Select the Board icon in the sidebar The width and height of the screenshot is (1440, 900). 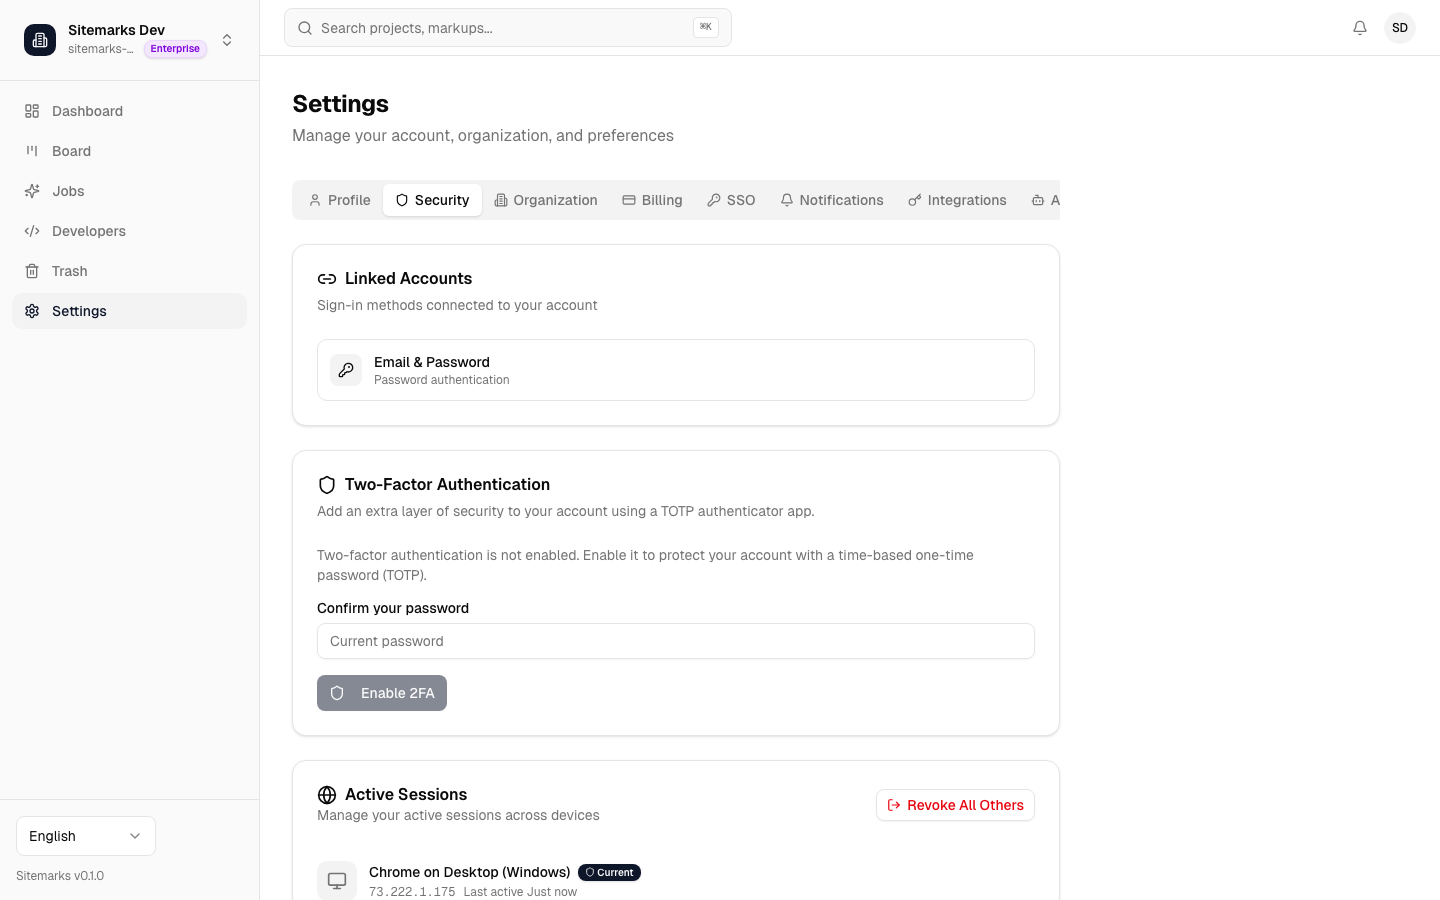[x=31, y=151]
